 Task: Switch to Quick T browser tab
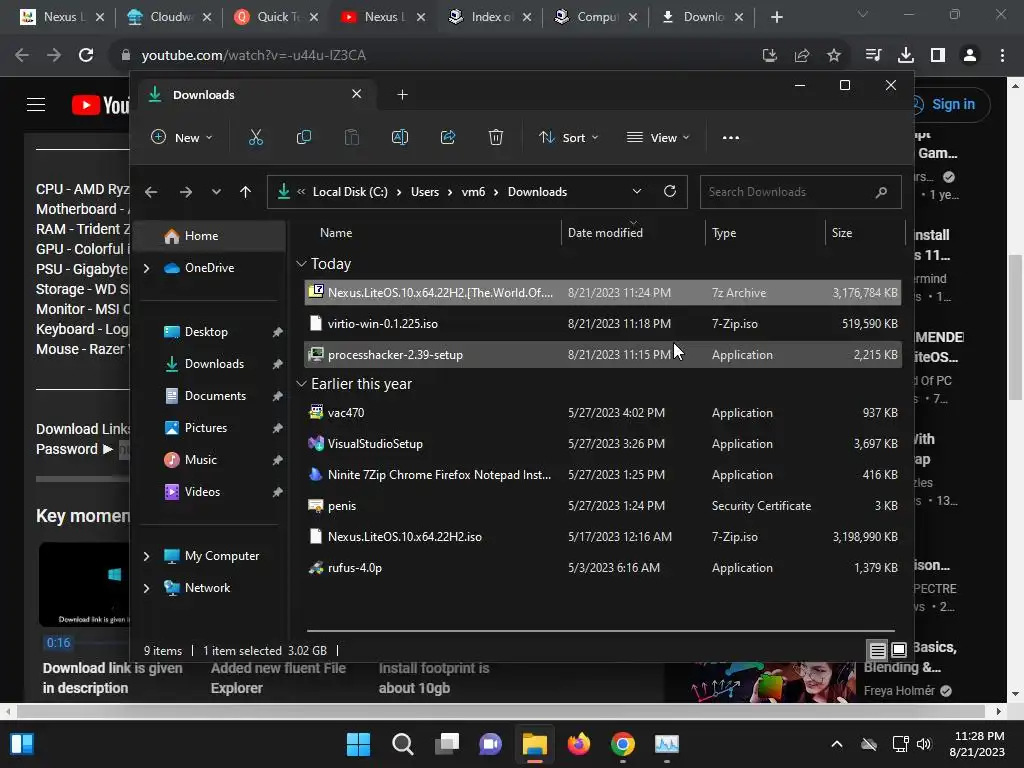pyautogui.click(x=276, y=17)
